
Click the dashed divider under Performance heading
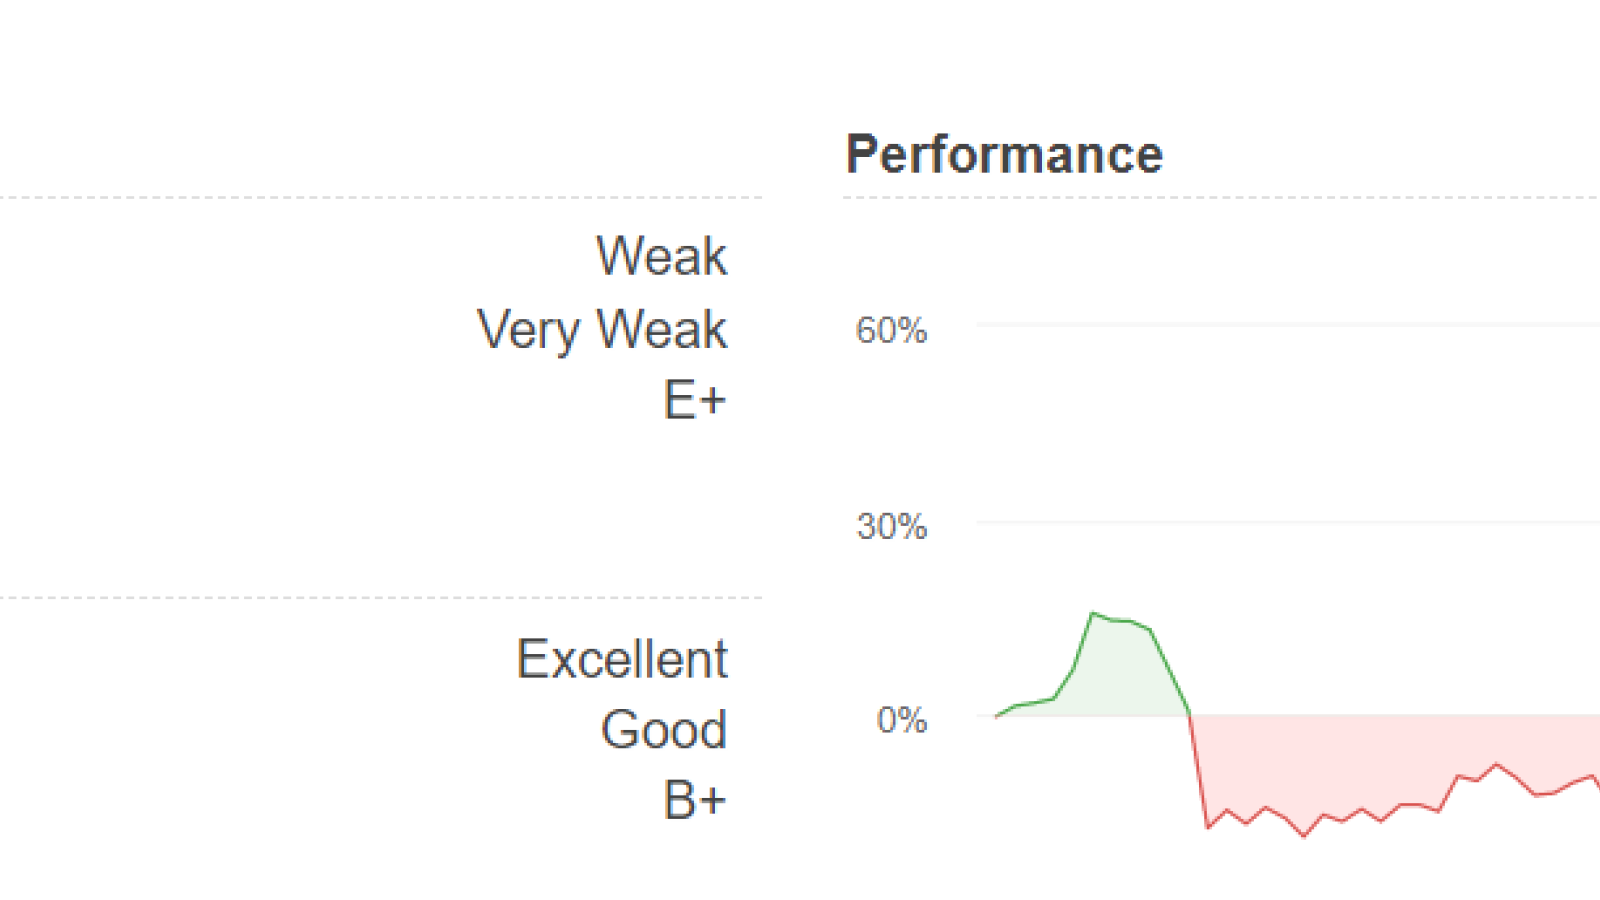pos(1221,198)
